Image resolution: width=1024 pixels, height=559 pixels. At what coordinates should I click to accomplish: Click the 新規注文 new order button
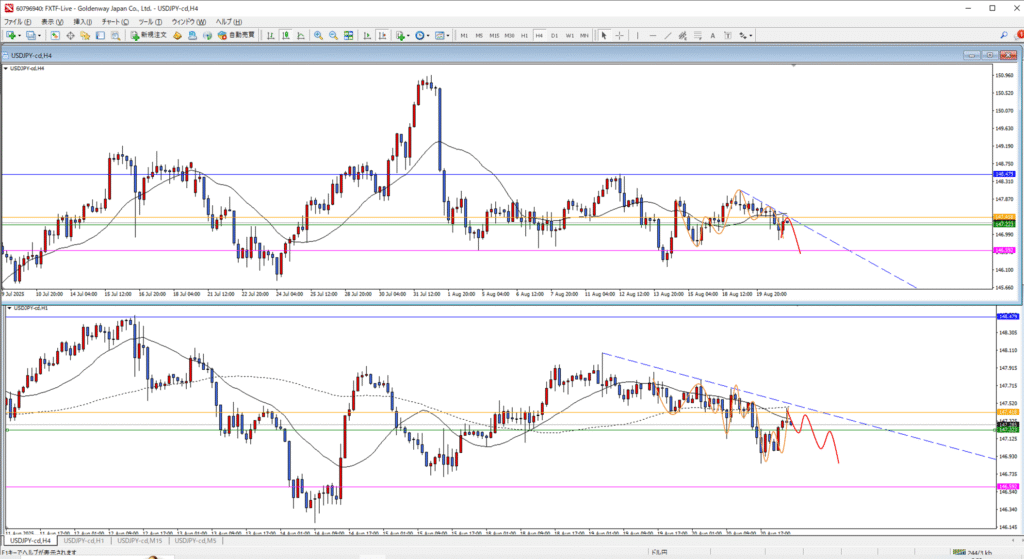click(148, 35)
